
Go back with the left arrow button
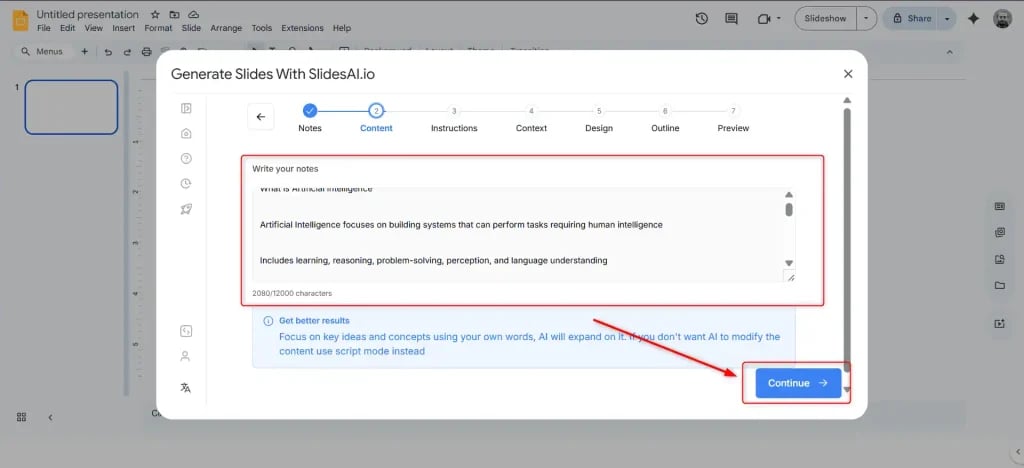tap(261, 117)
